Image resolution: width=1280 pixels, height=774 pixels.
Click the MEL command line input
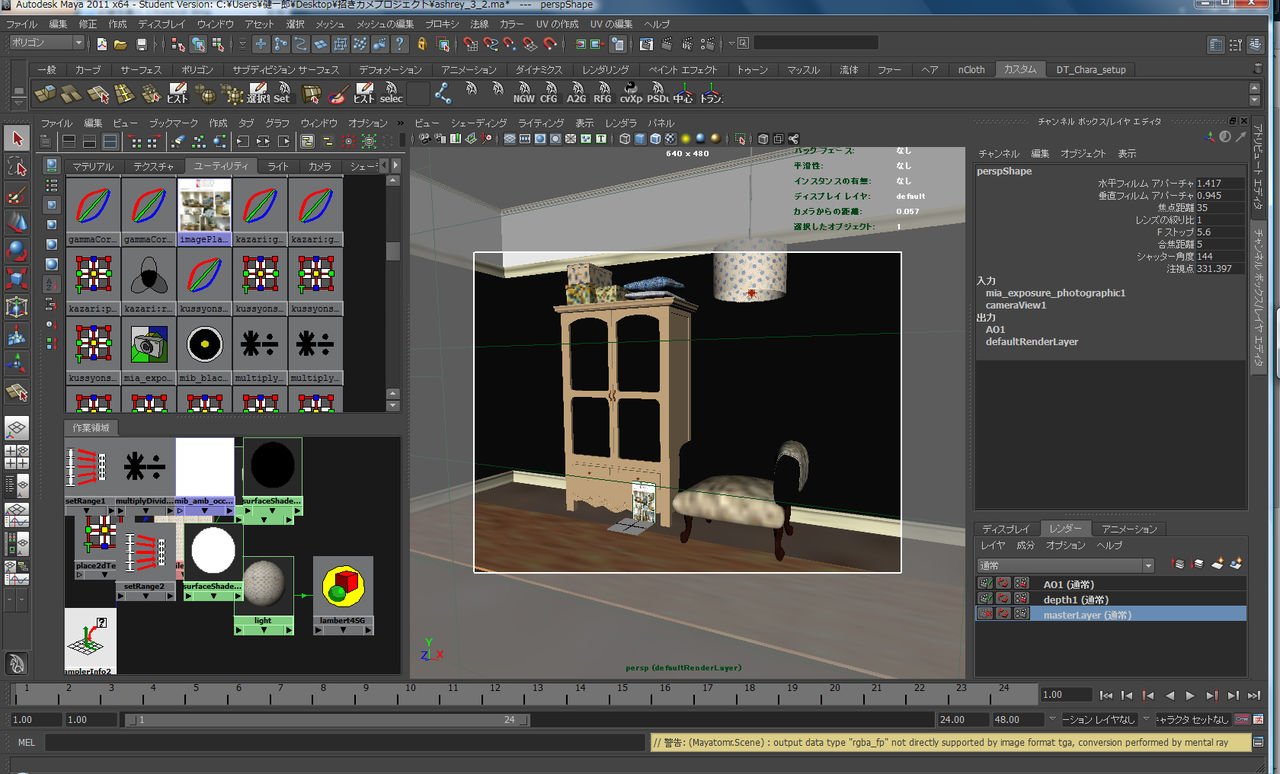(x=345, y=743)
